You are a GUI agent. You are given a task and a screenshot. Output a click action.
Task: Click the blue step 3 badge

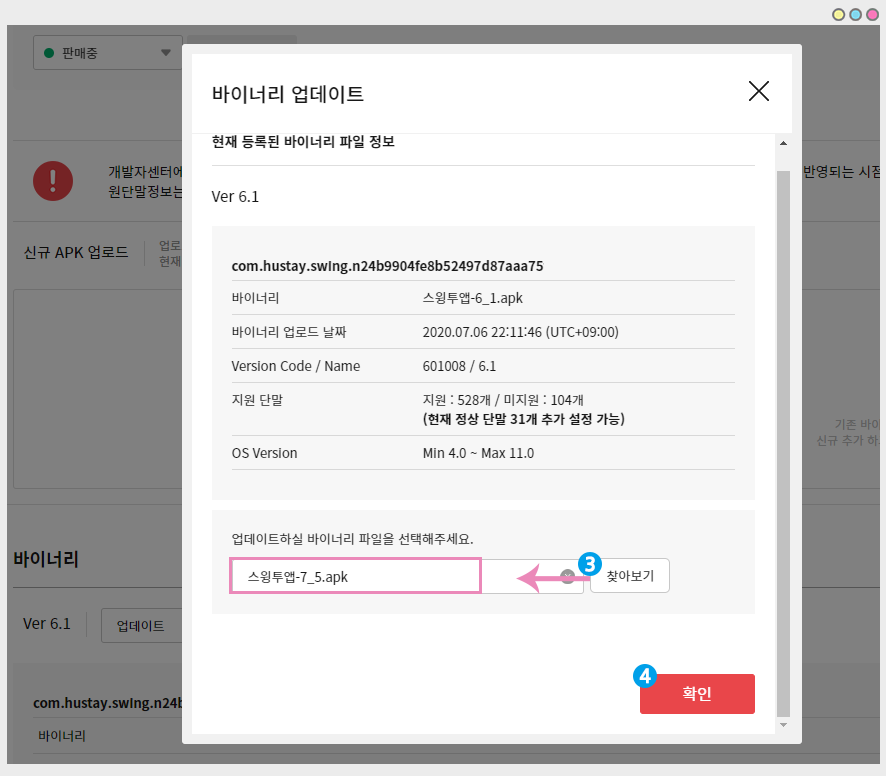[x=589, y=562]
